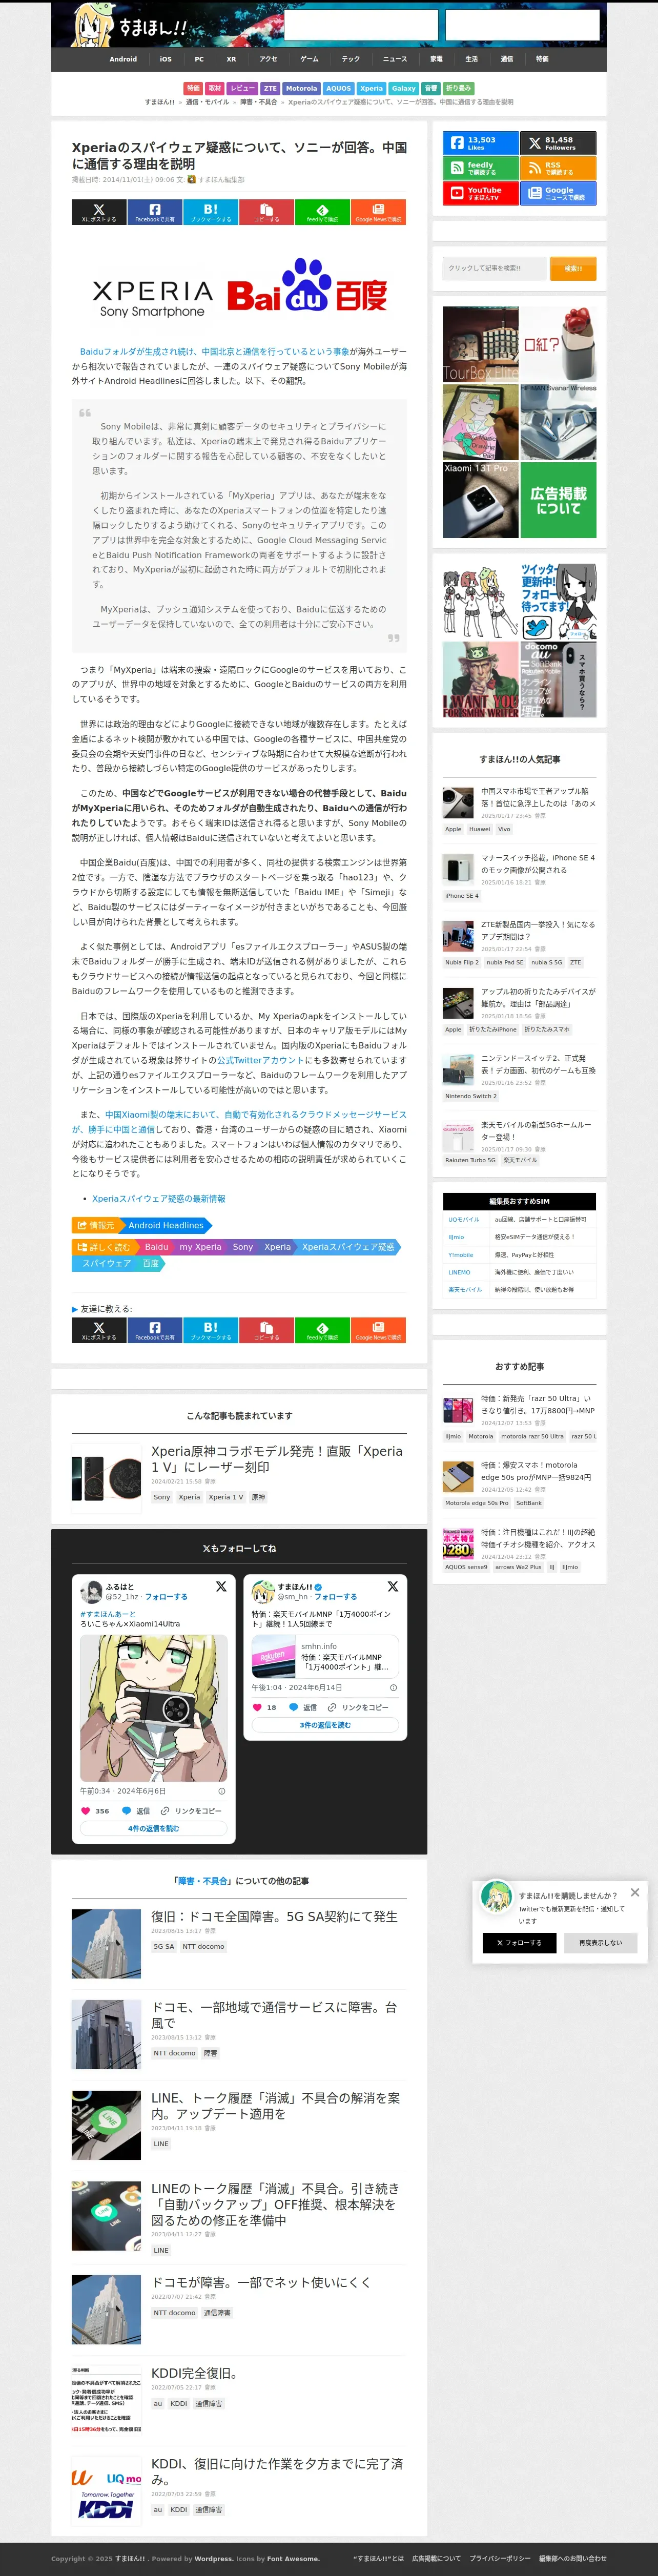658x2576 pixels.
Task: Click the すまほん!! site logo
Action: click(131, 25)
